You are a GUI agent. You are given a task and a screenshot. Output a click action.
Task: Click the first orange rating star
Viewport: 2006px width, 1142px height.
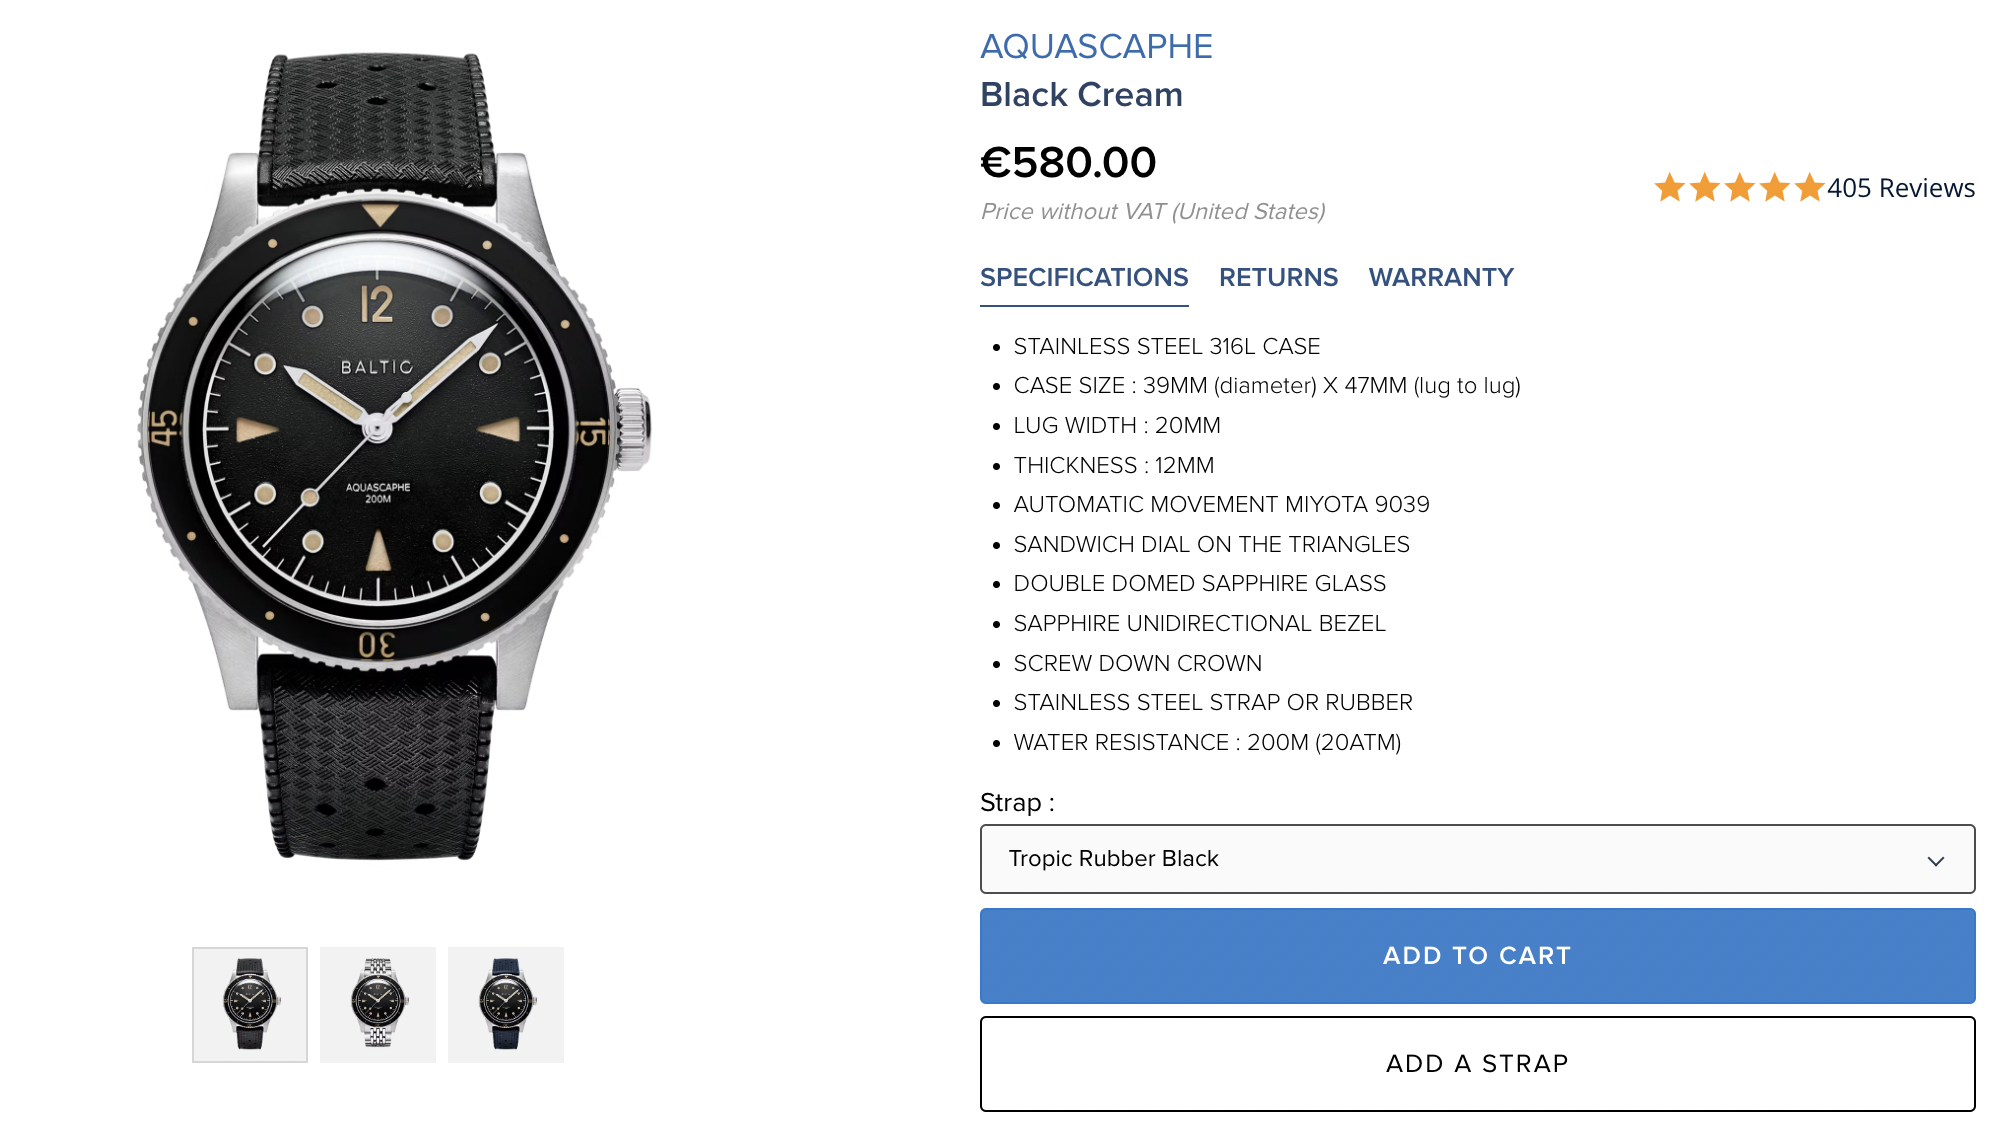1669,188
